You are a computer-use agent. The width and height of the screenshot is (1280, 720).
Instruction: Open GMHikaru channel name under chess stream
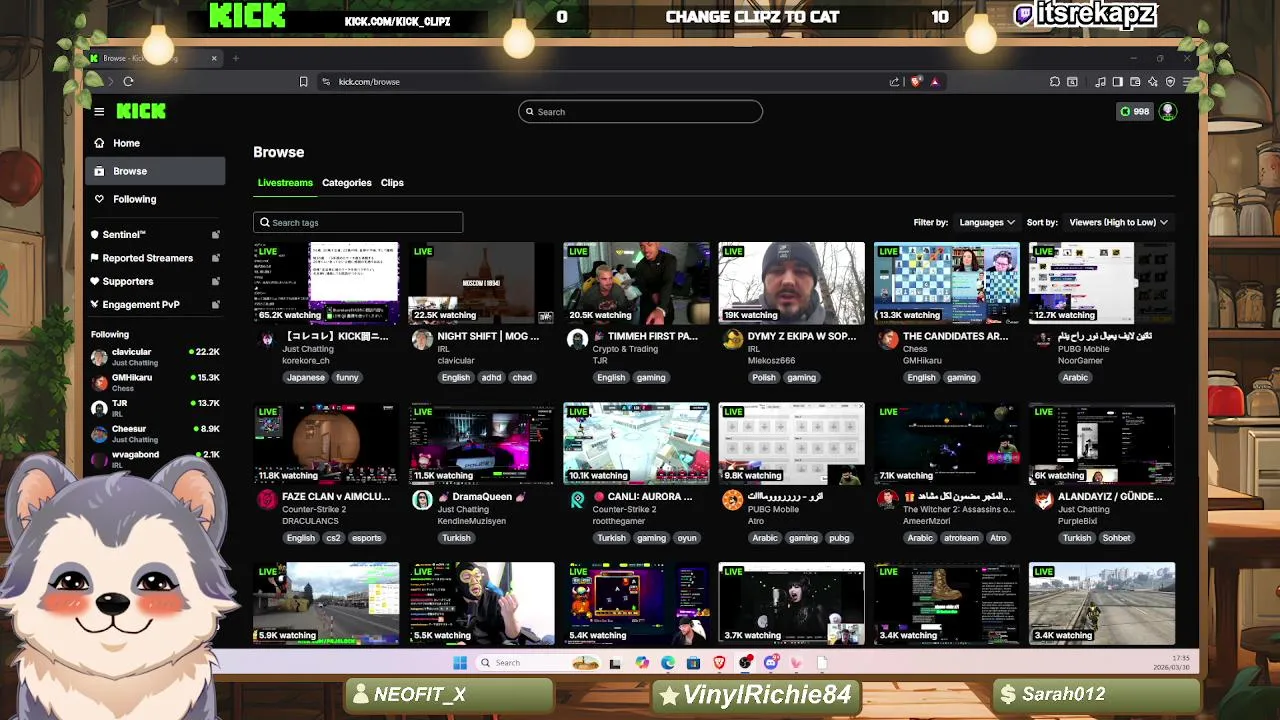tap(922, 360)
